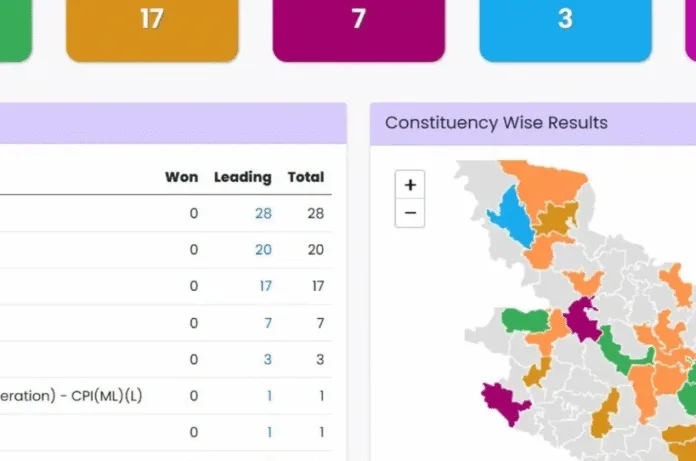Open the leading count link 17
The width and height of the screenshot is (696, 461).
click(x=265, y=286)
